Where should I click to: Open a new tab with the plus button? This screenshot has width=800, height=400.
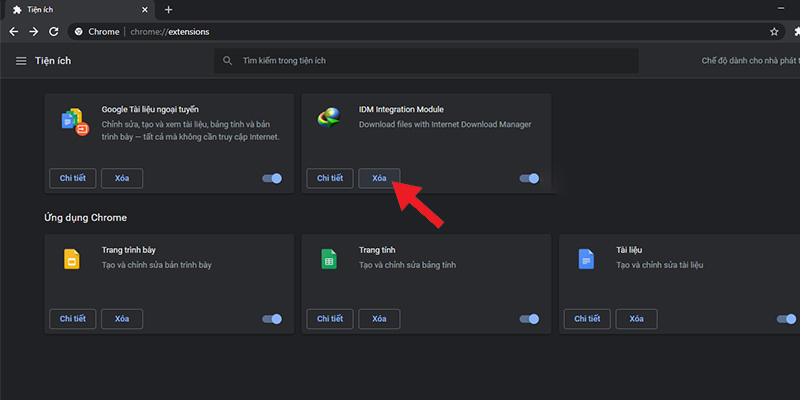coord(169,10)
